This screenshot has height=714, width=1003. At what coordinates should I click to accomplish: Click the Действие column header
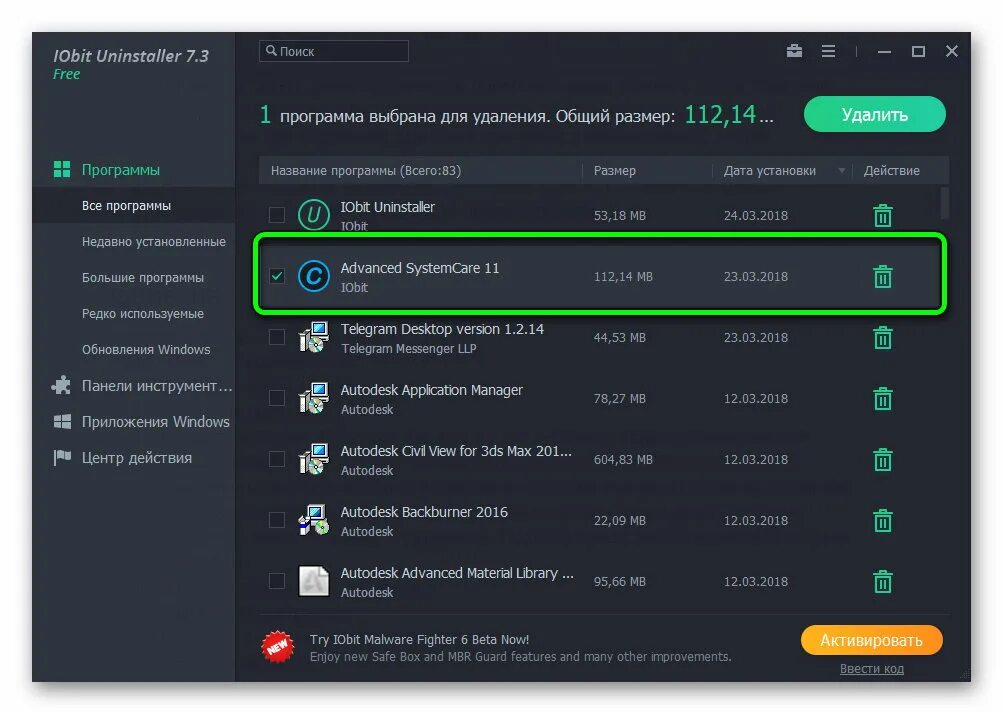(891, 171)
